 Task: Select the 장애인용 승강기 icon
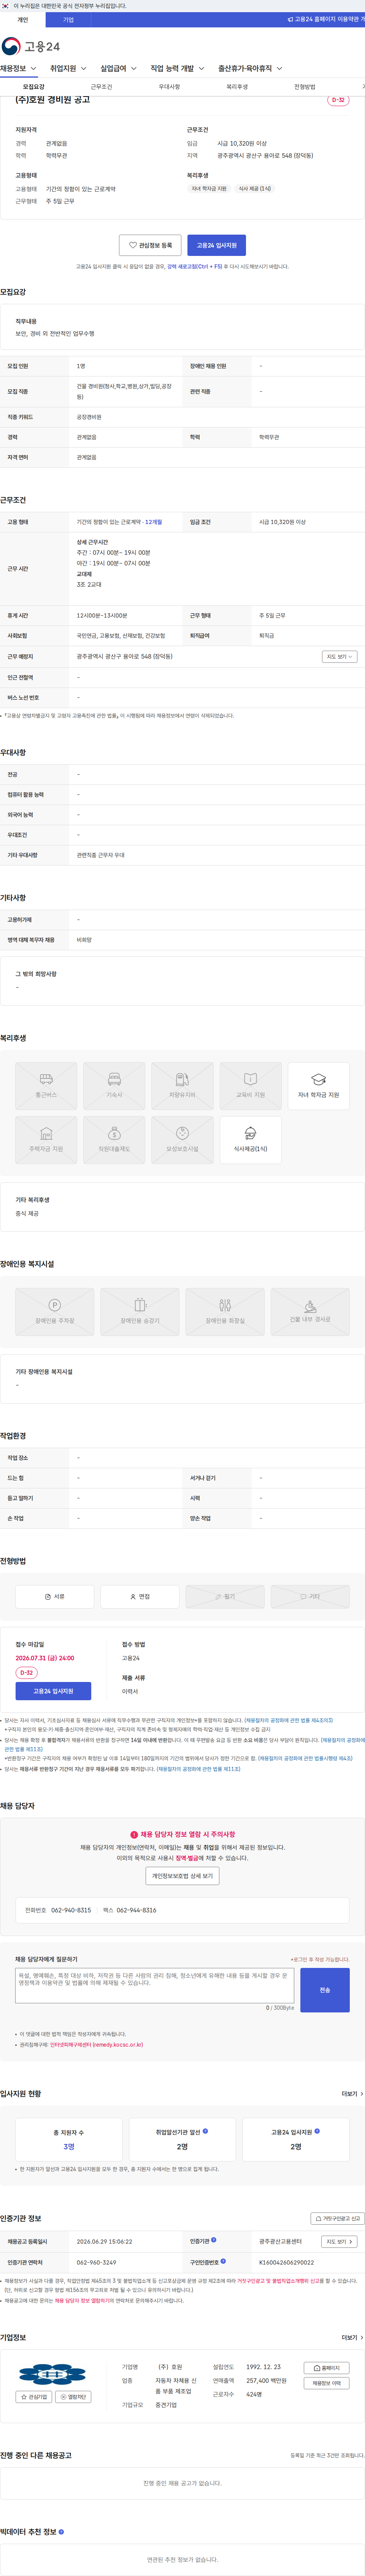140,1312
